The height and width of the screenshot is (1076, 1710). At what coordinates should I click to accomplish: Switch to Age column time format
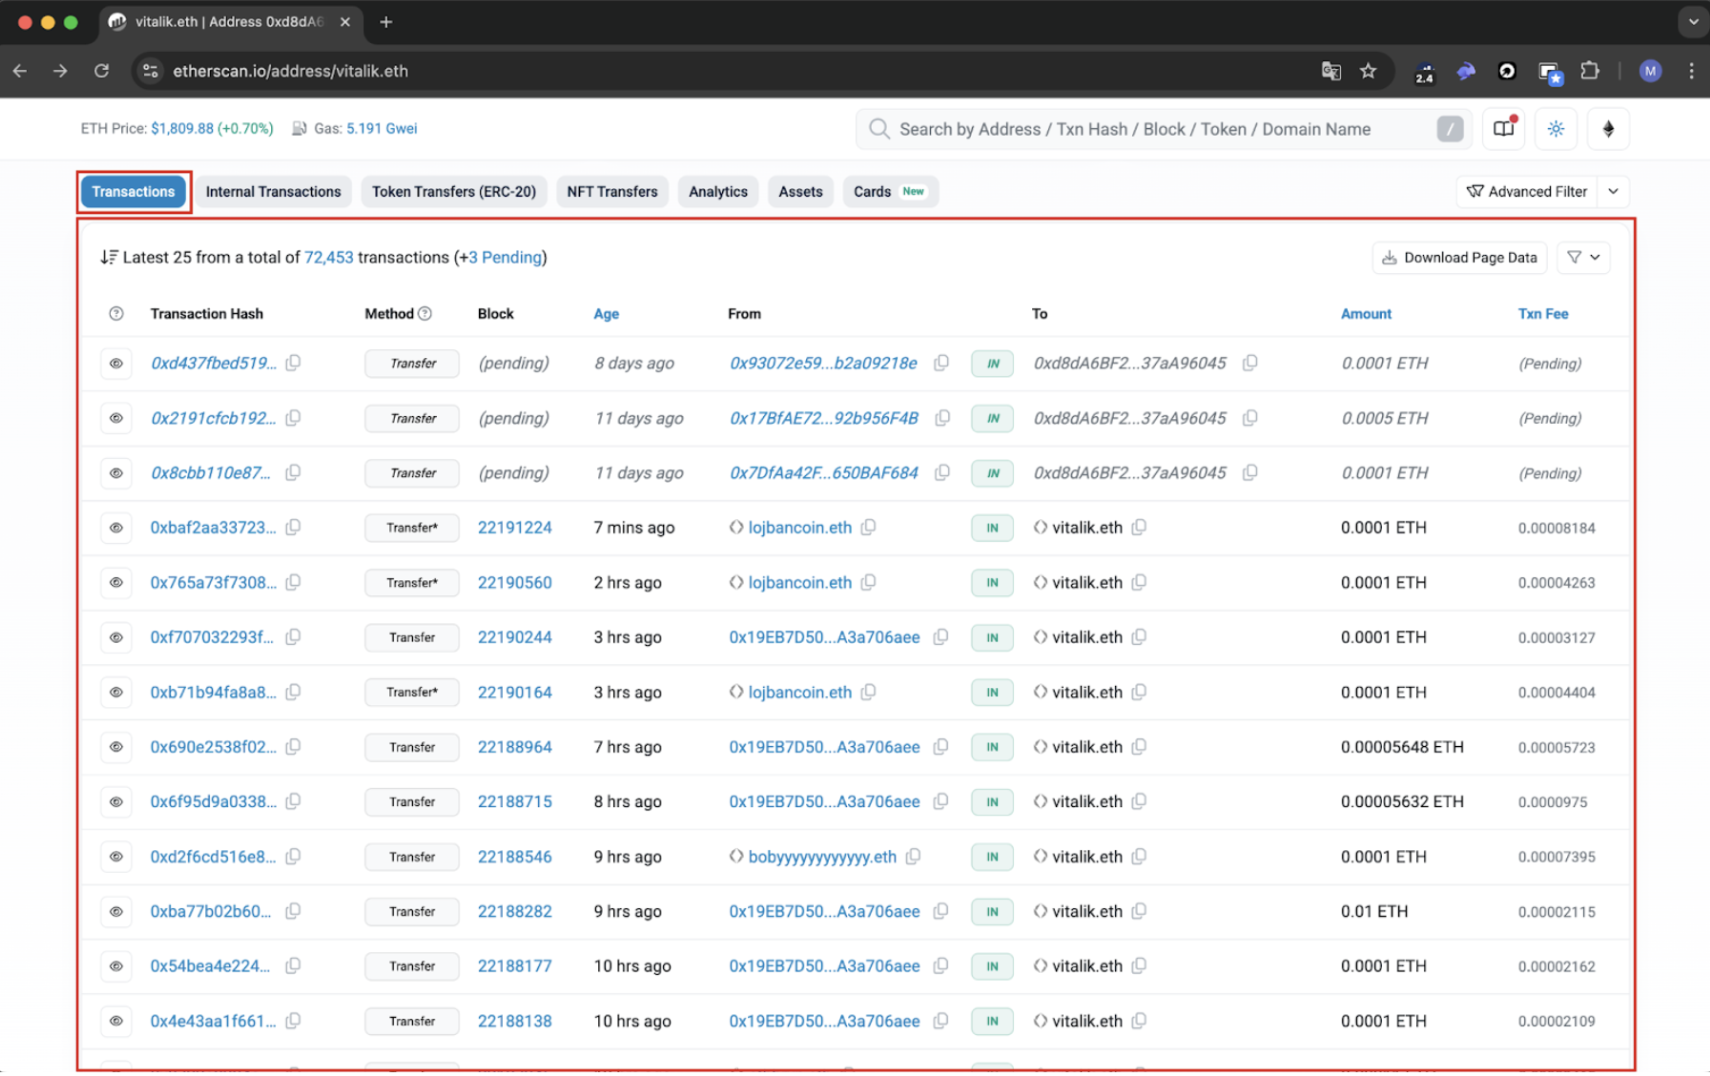click(606, 314)
